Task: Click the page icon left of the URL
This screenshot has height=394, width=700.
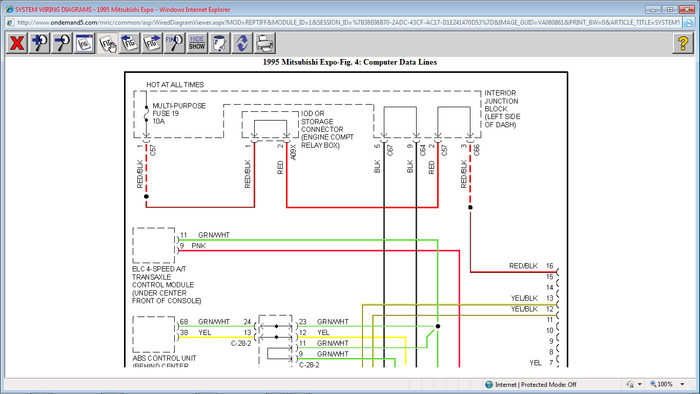Action: (x=10, y=22)
